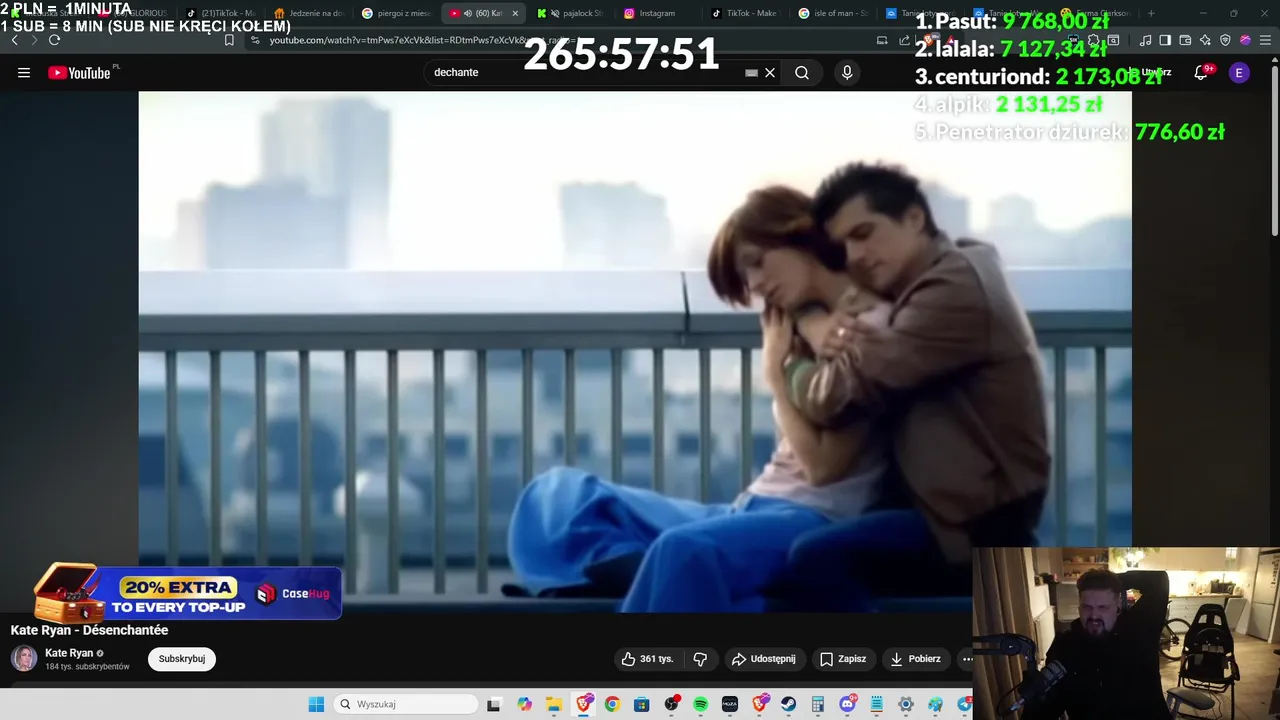This screenshot has height=720, width=1280.
Task: Click the video player to pause
Action: click(635, 351)
